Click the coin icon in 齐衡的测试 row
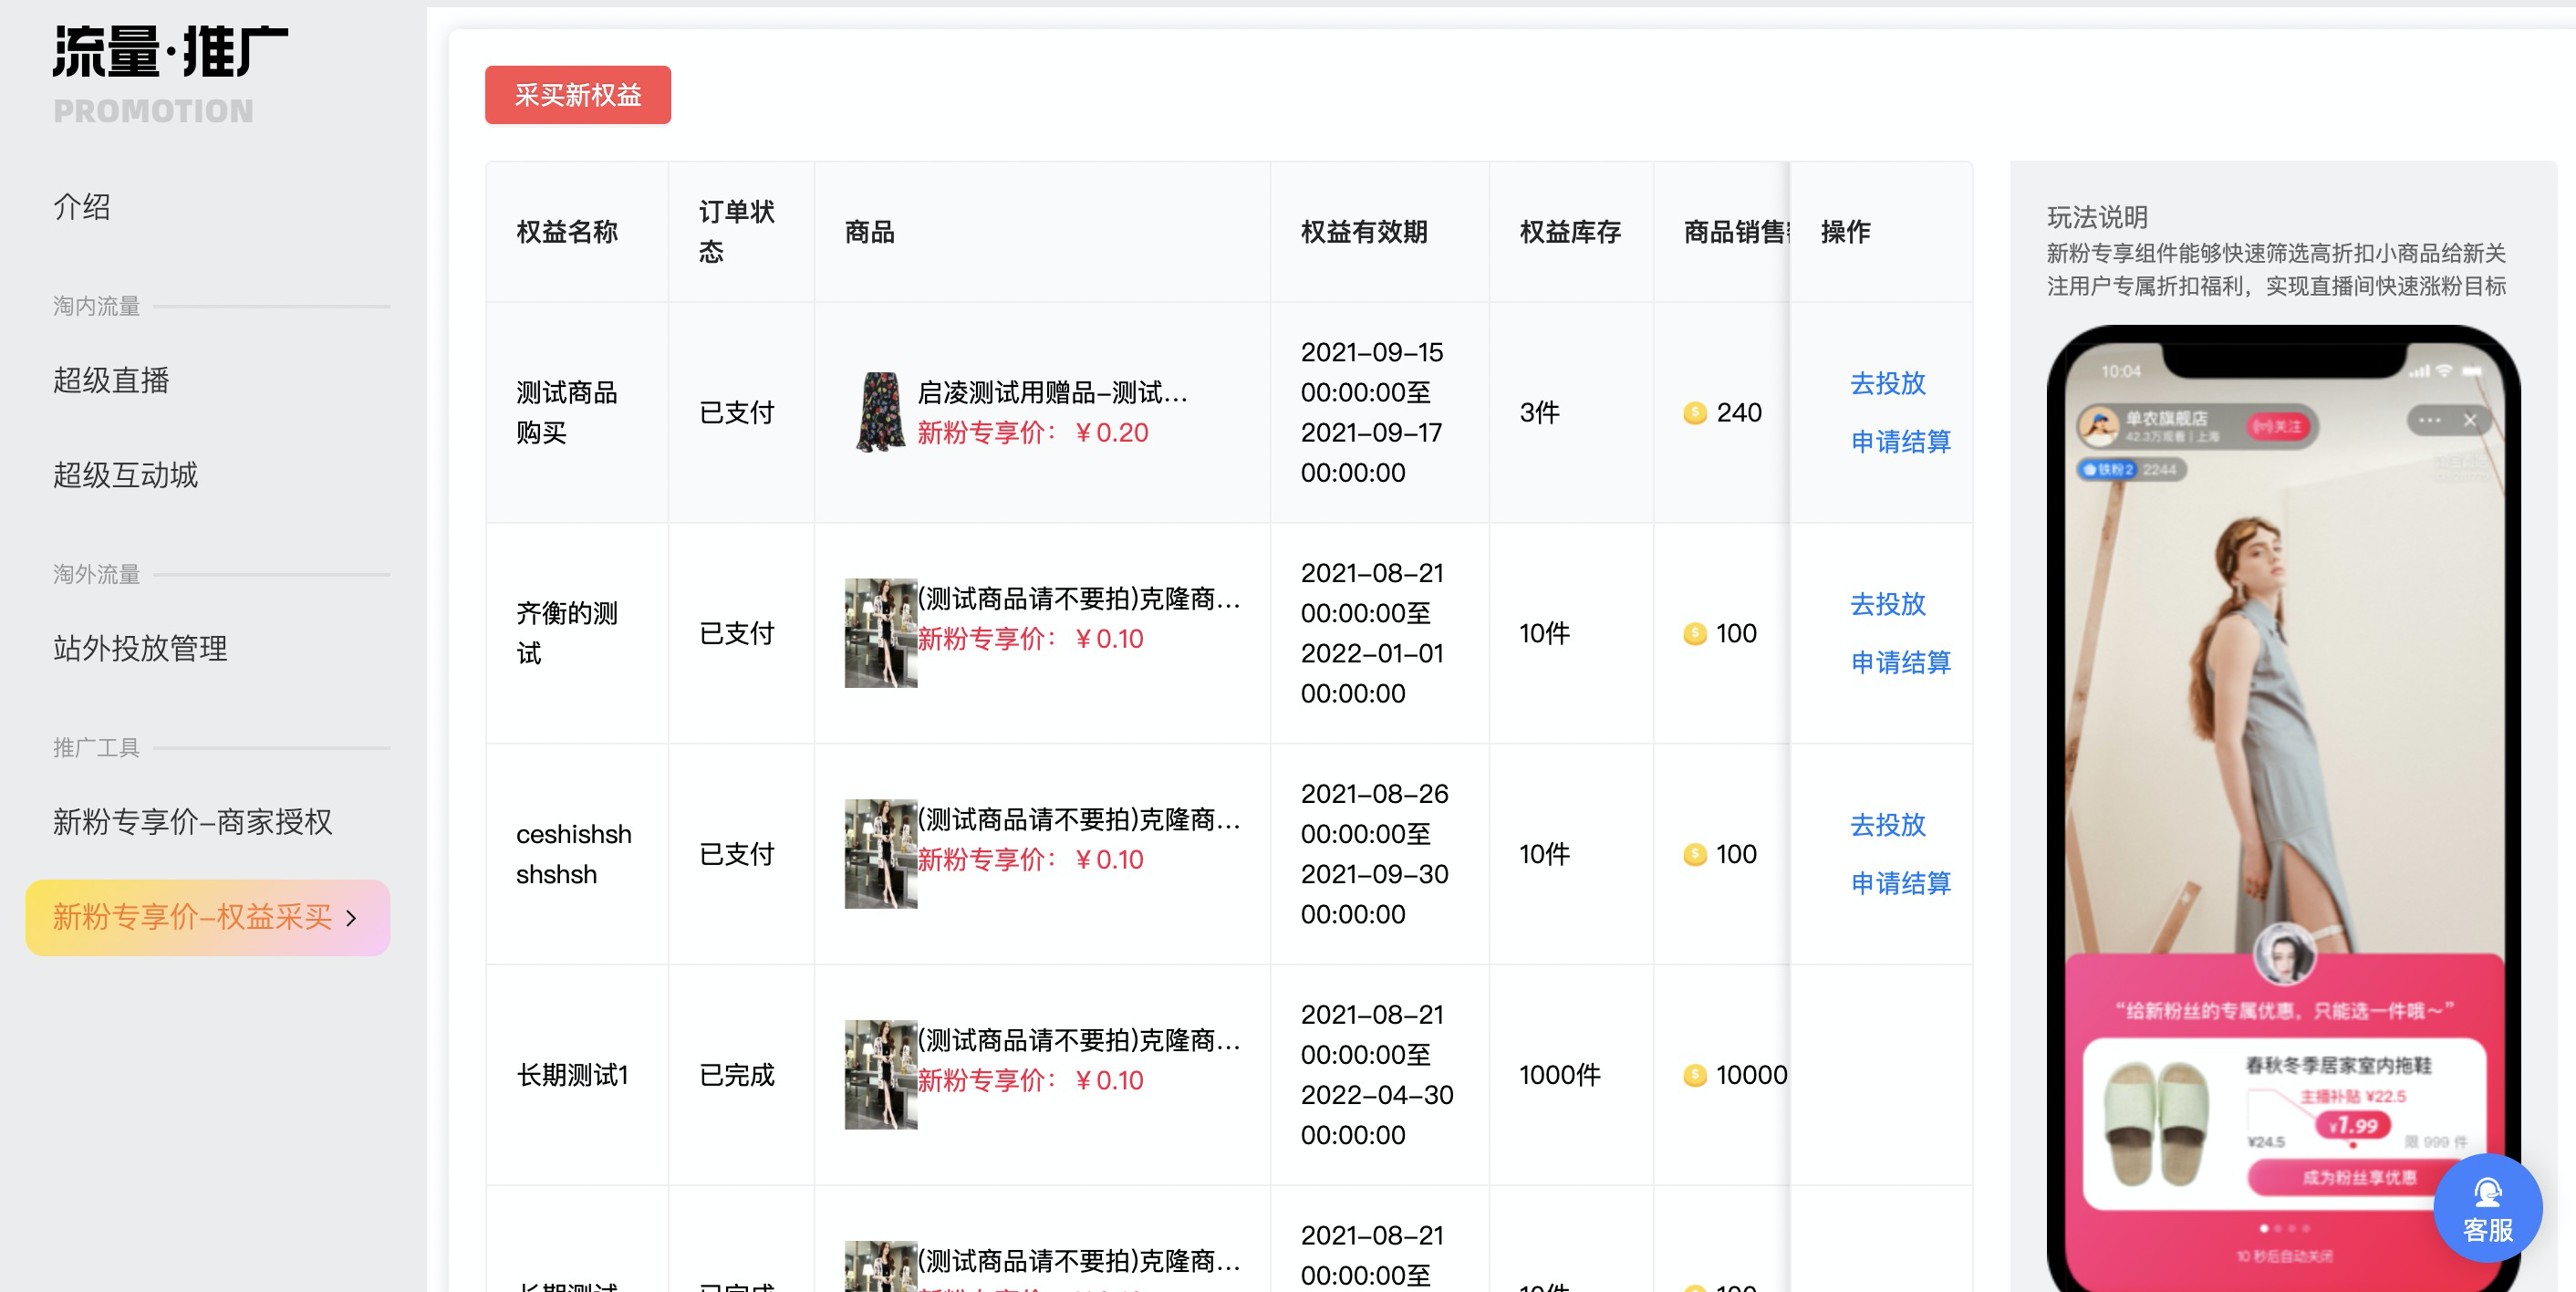 (1694, 634)
